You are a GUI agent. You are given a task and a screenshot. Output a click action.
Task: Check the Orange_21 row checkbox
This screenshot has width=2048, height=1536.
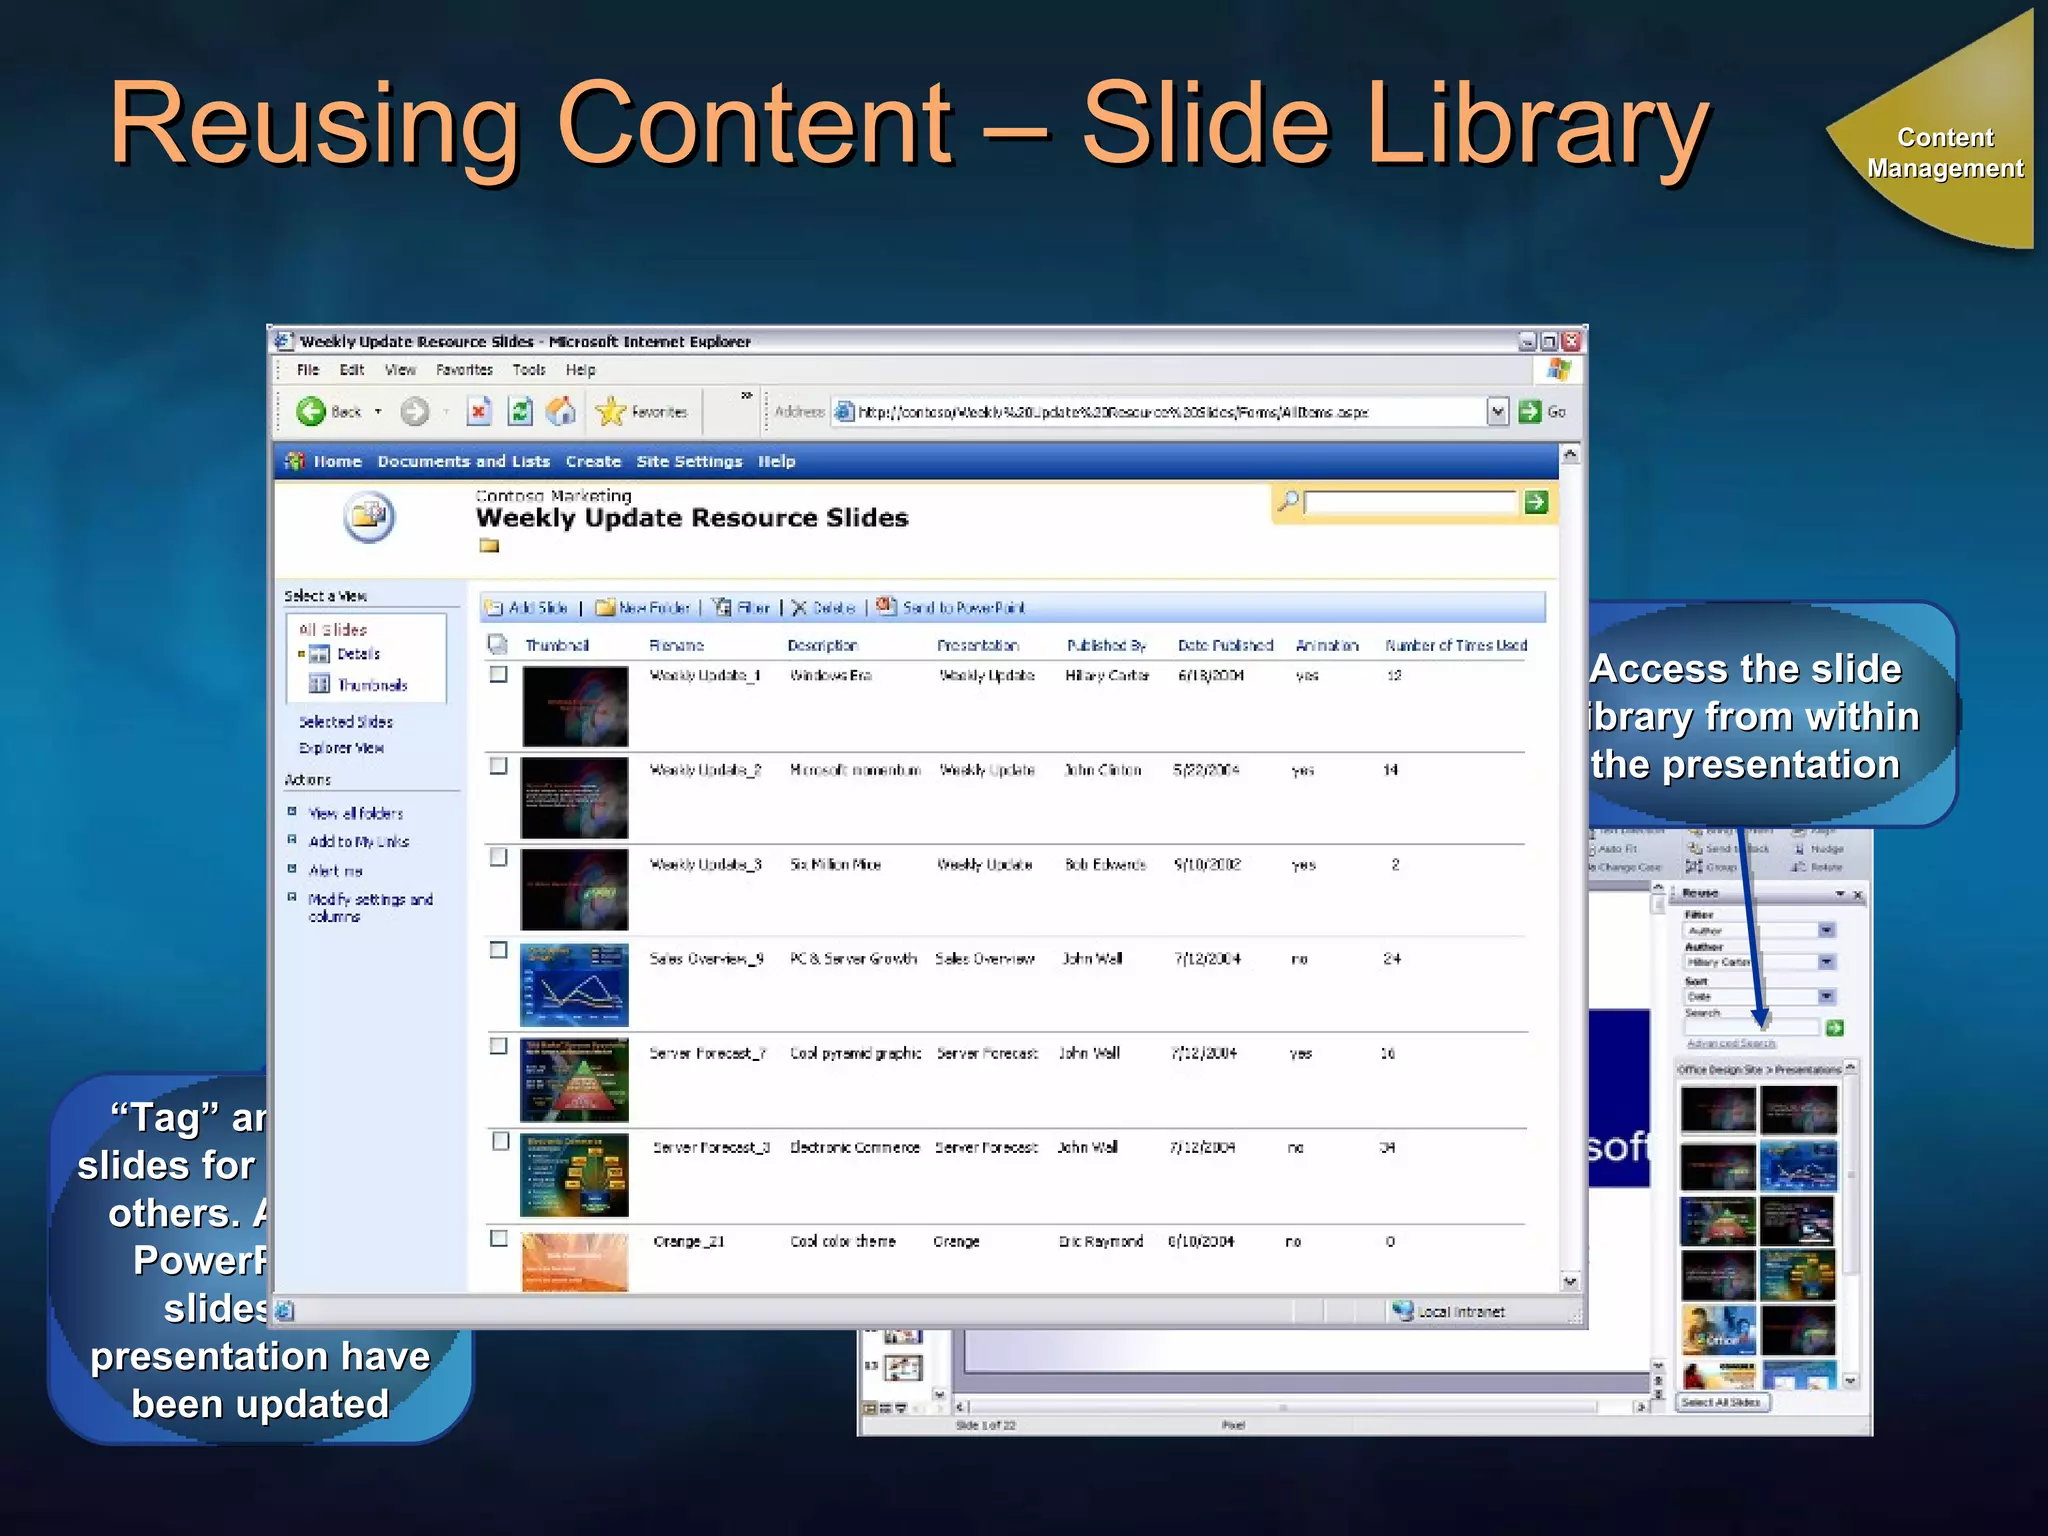(x=498, y=1238)
